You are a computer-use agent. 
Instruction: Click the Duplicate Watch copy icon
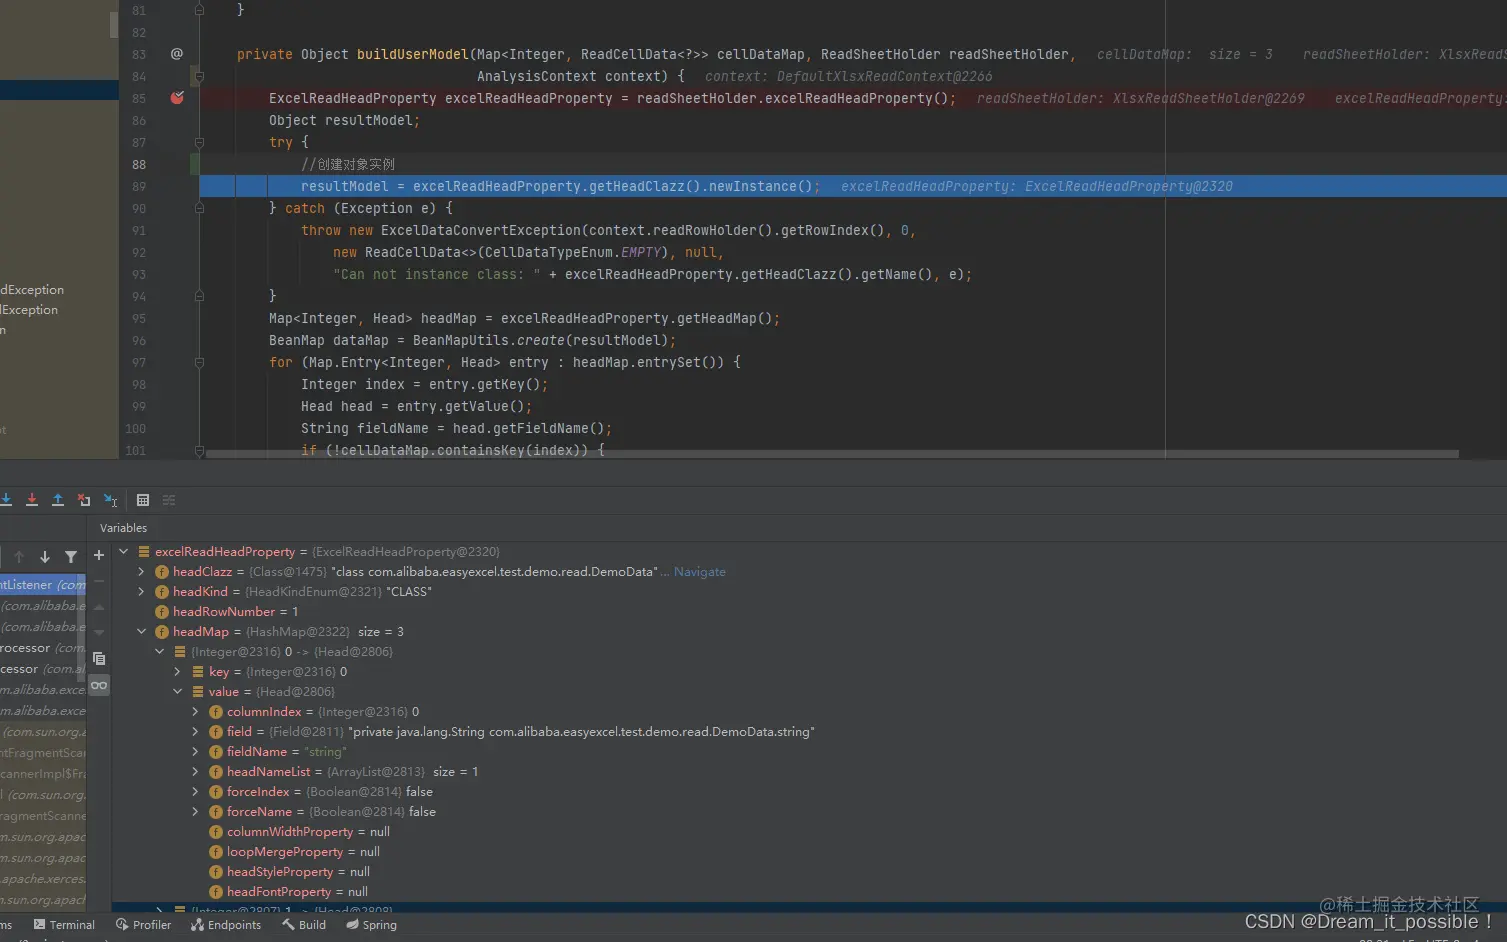tap(99, 659)
